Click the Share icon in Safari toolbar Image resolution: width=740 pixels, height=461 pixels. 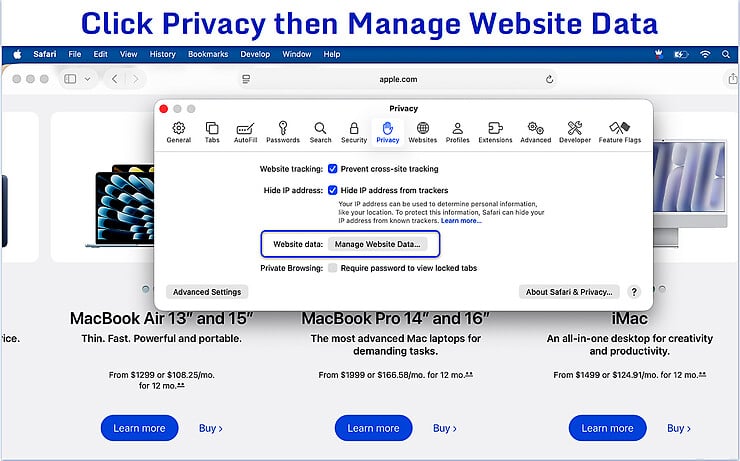click(x=732, y=78)
